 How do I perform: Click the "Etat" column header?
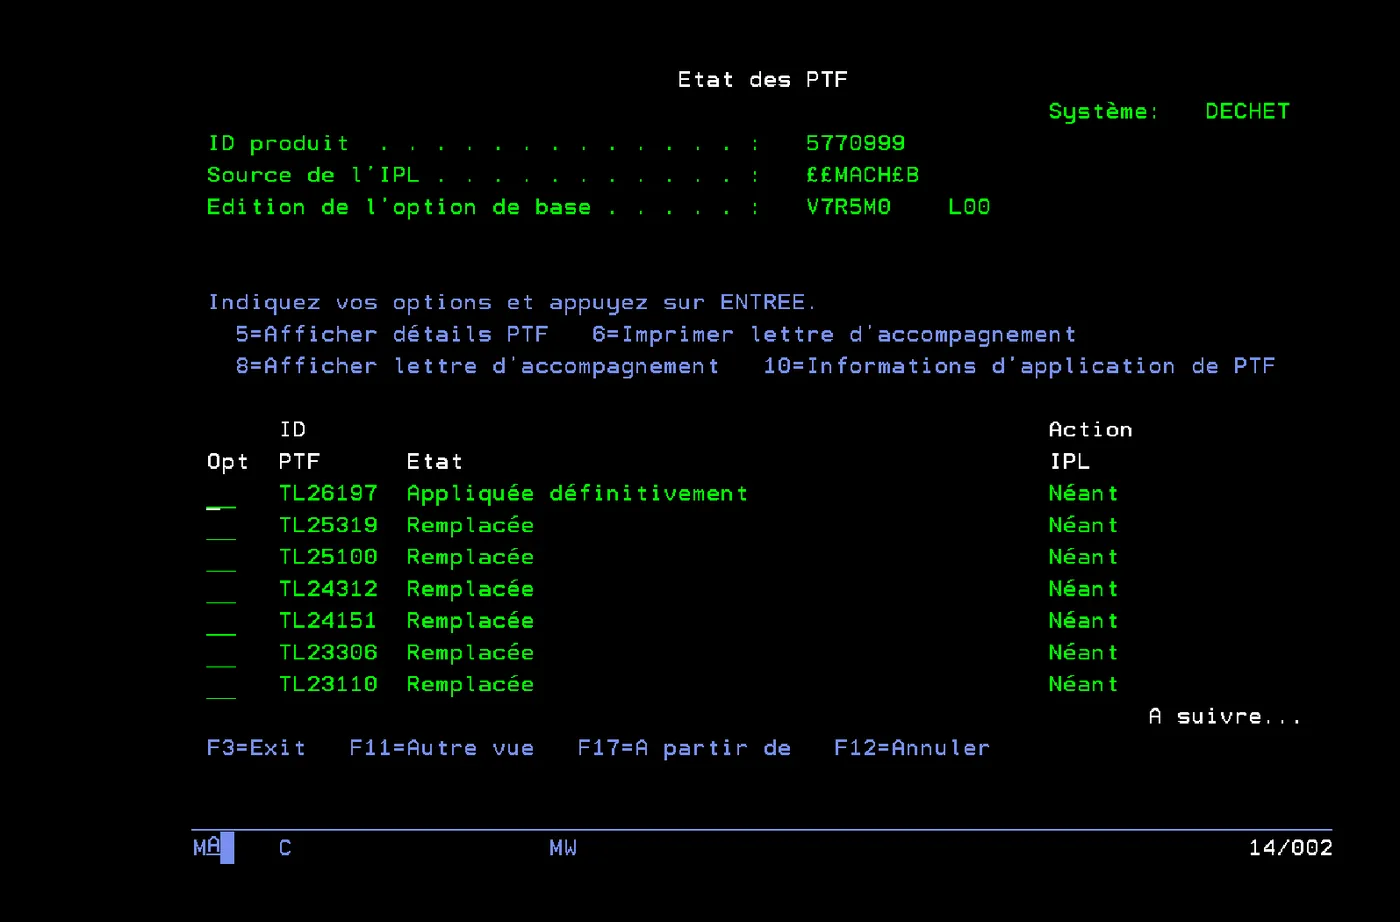click(x=434, y=461)
